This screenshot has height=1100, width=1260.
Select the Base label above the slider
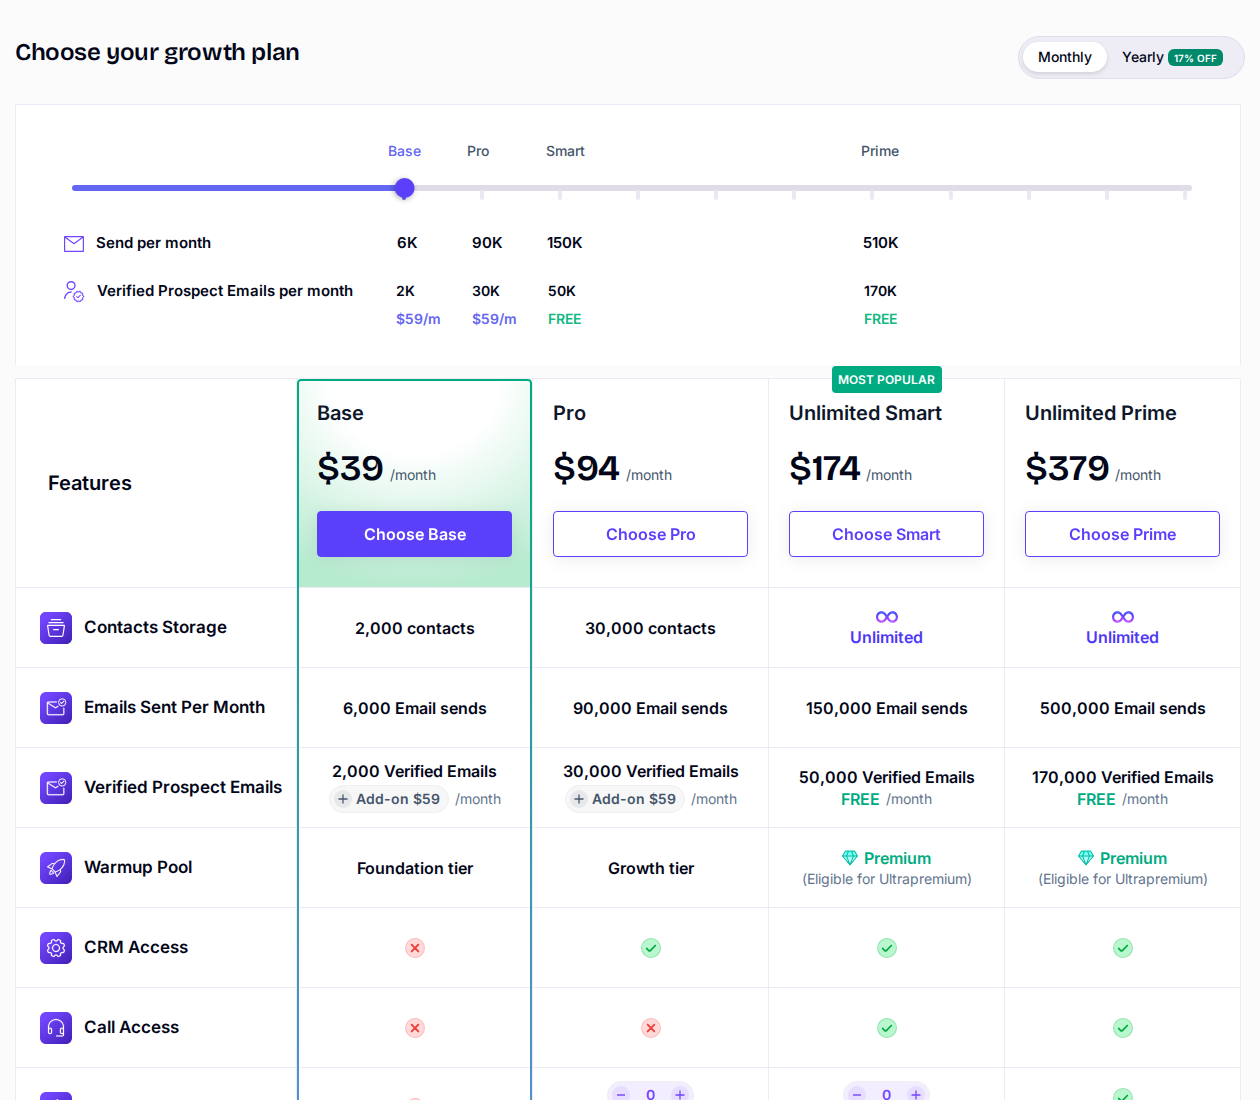(404, 151)
